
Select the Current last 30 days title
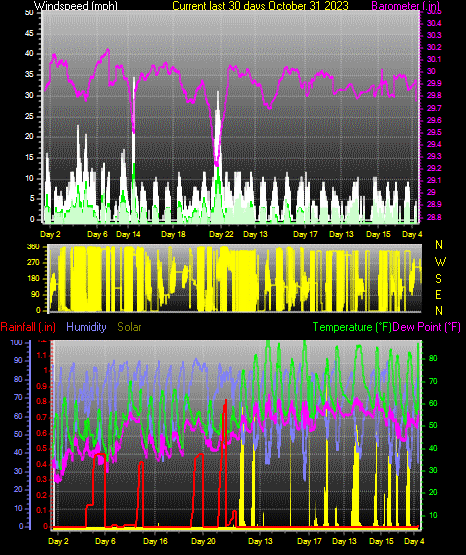click(x=260, y=6)
